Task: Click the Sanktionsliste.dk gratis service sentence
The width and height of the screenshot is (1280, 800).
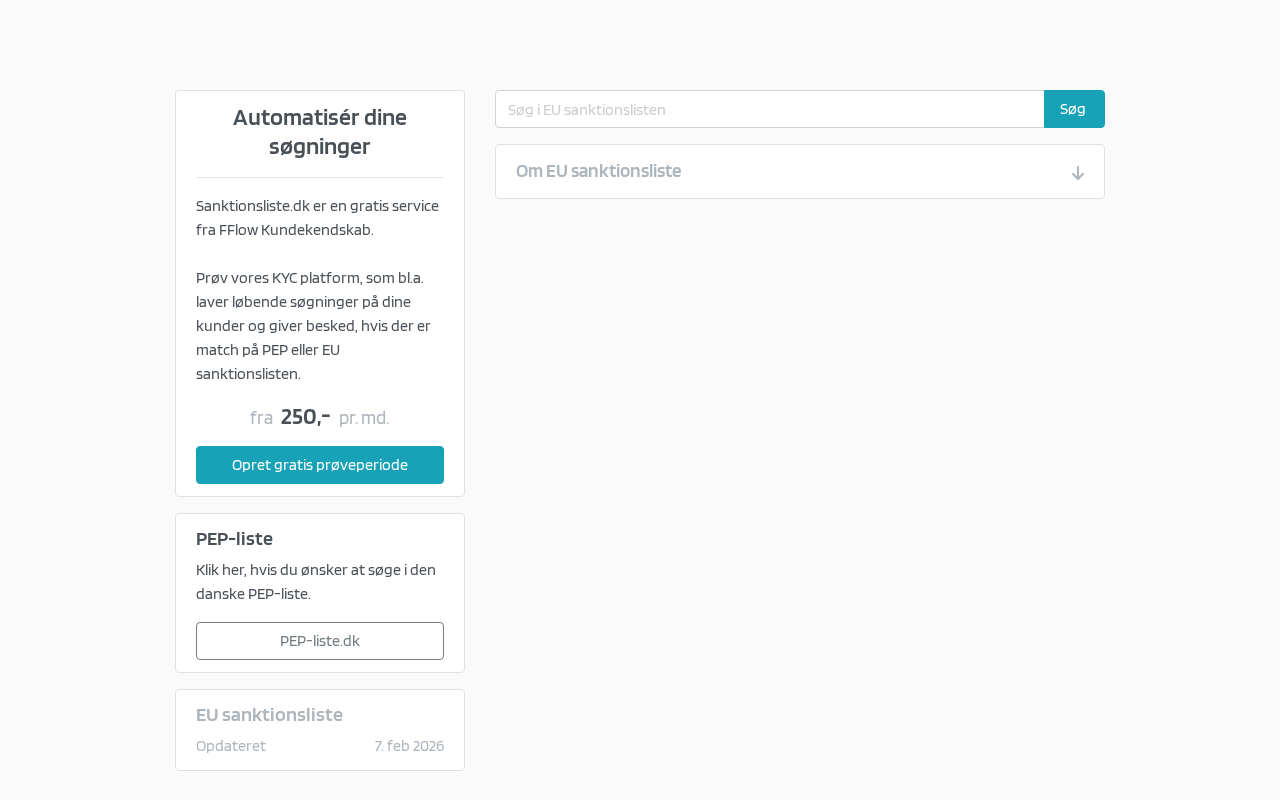Action: tap(317, 206)
